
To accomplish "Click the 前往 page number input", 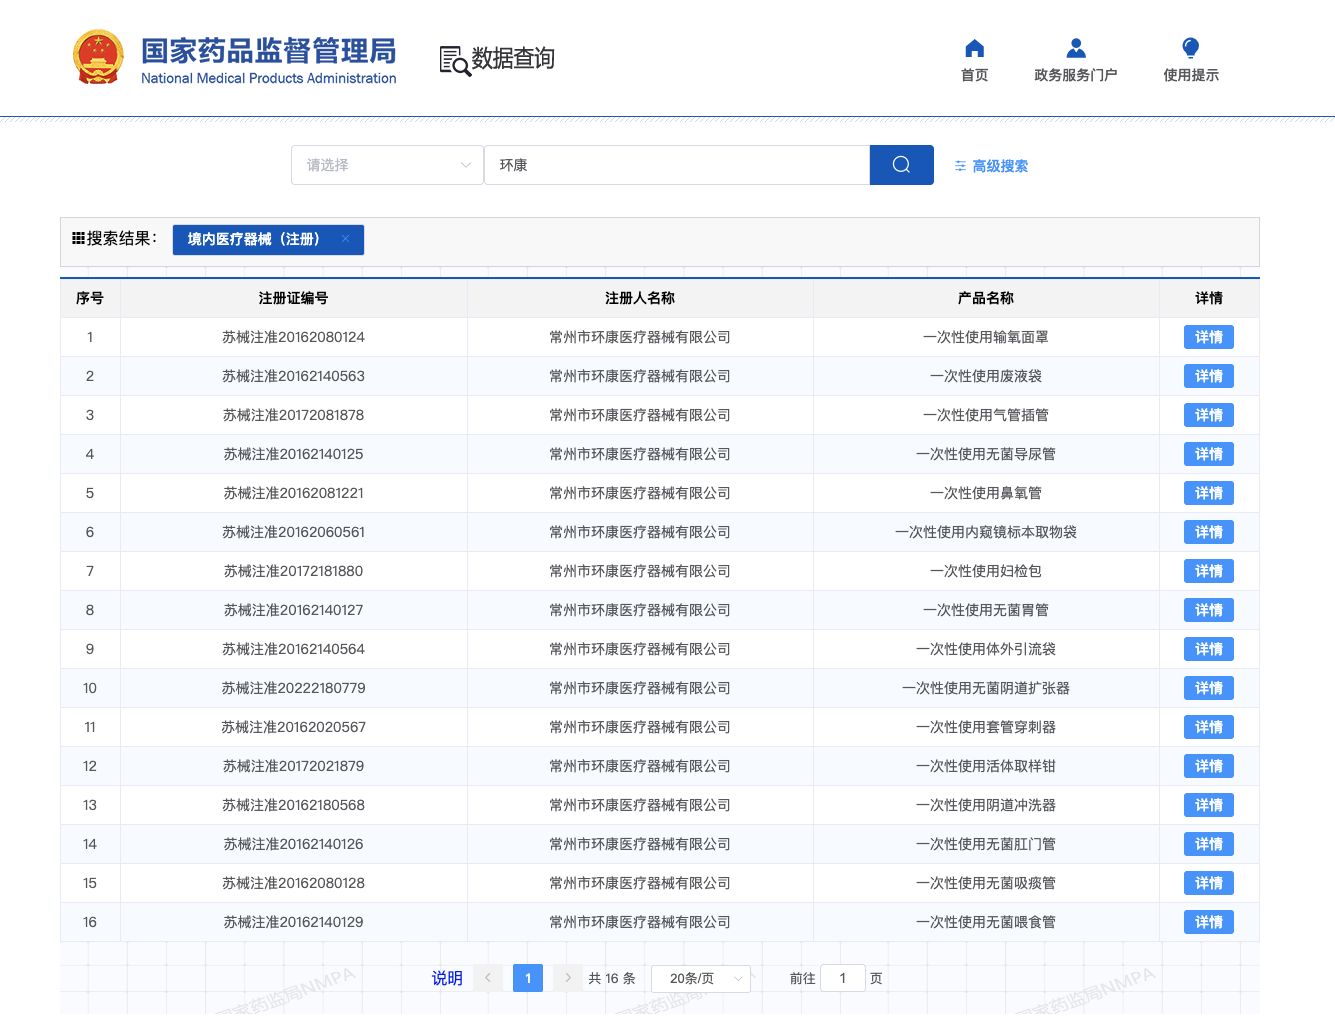I will coord(842,978).
